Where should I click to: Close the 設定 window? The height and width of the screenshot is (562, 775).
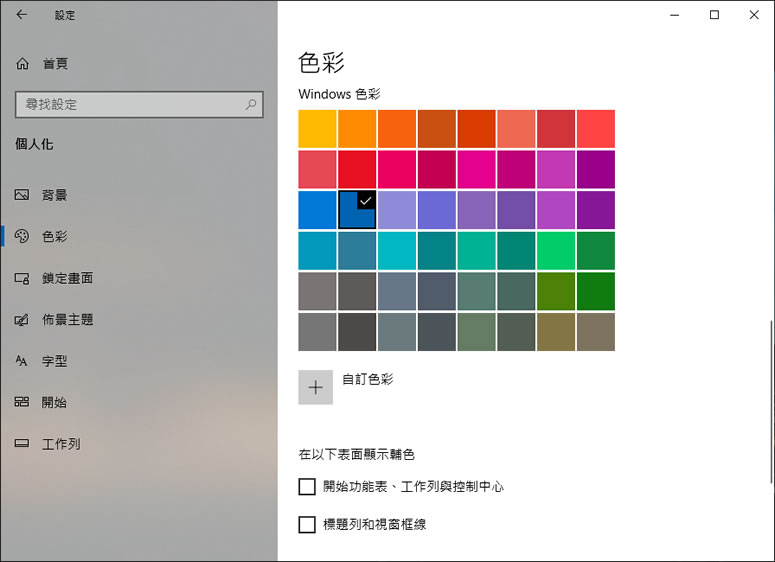(x=754, y=15)
